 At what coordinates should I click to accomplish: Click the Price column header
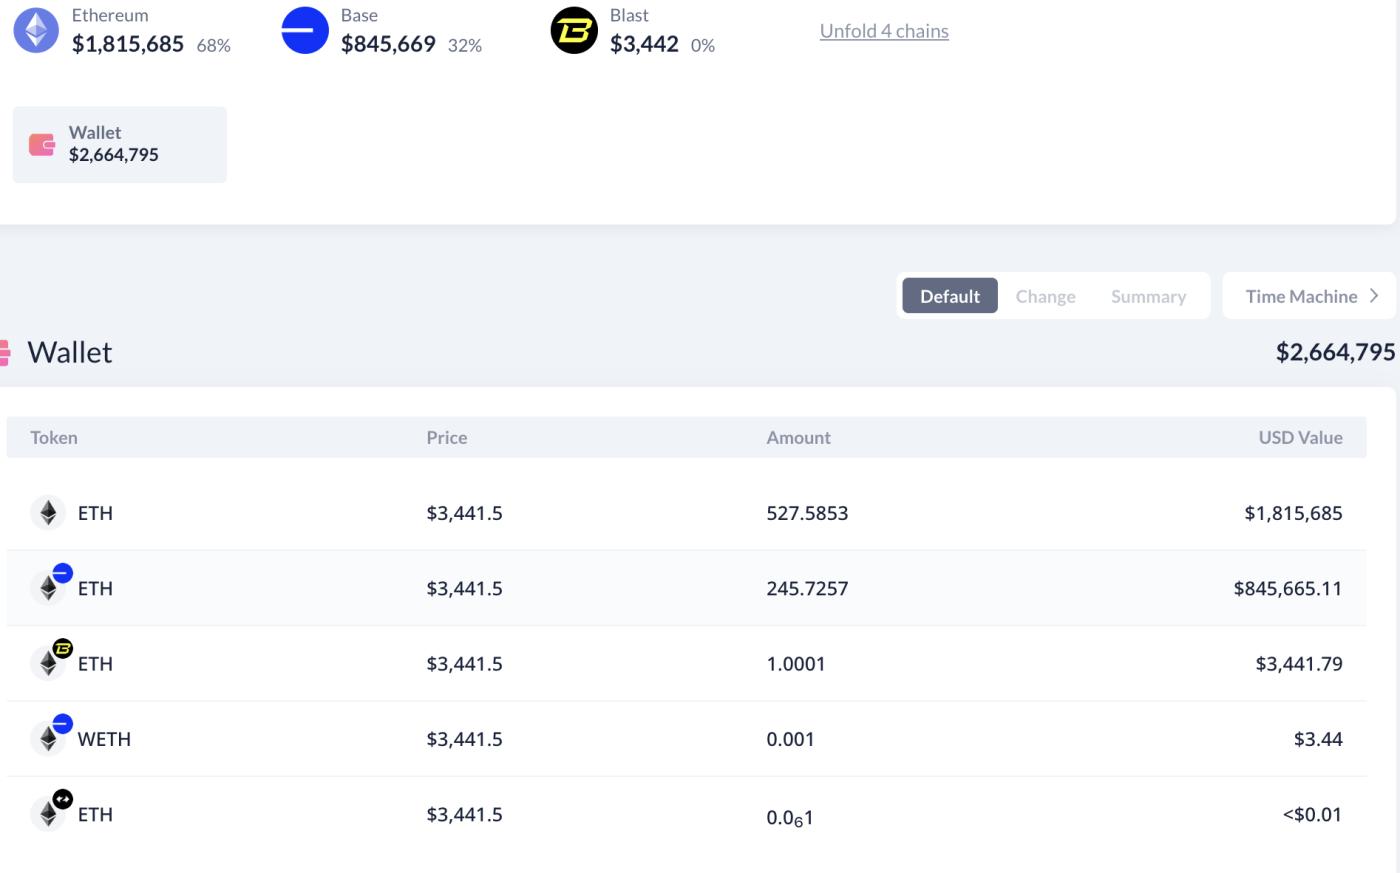pyautogui.click(x=446, y=437)
